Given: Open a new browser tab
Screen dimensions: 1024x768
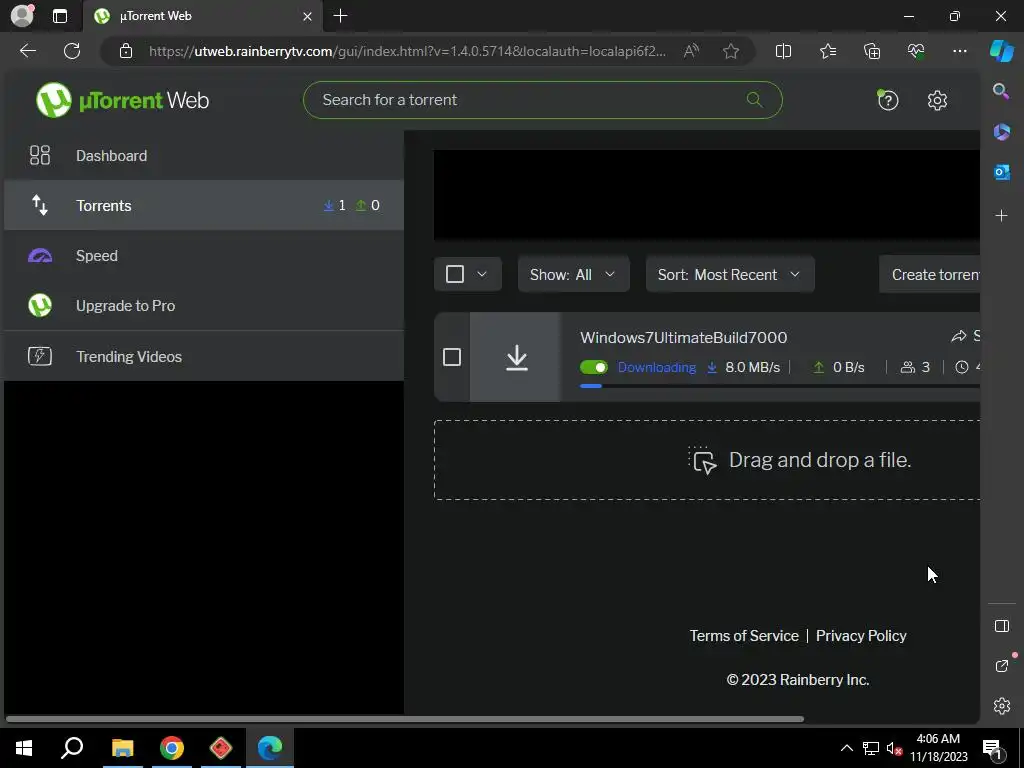Looking at the screenshot, I should click(340, 16).
